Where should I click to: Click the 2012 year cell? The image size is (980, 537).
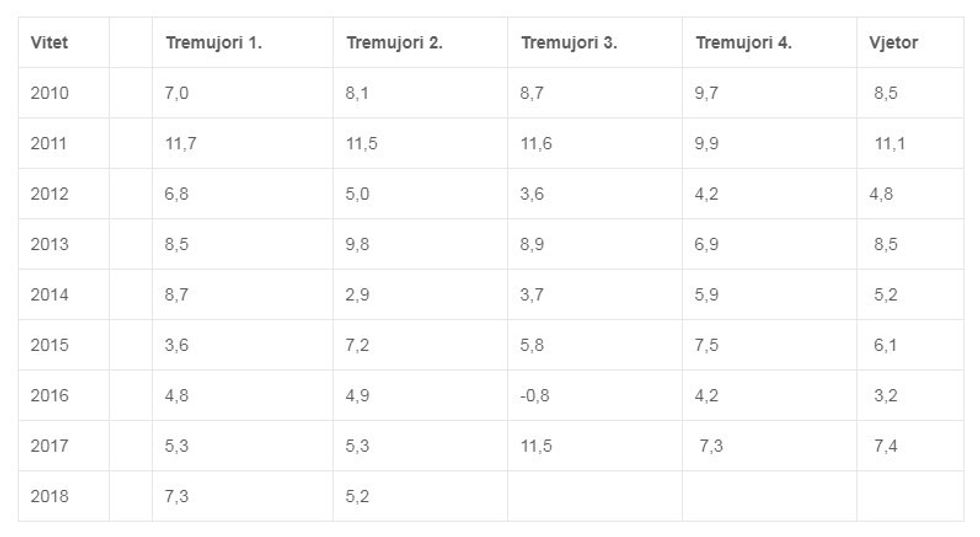[49, 194]
